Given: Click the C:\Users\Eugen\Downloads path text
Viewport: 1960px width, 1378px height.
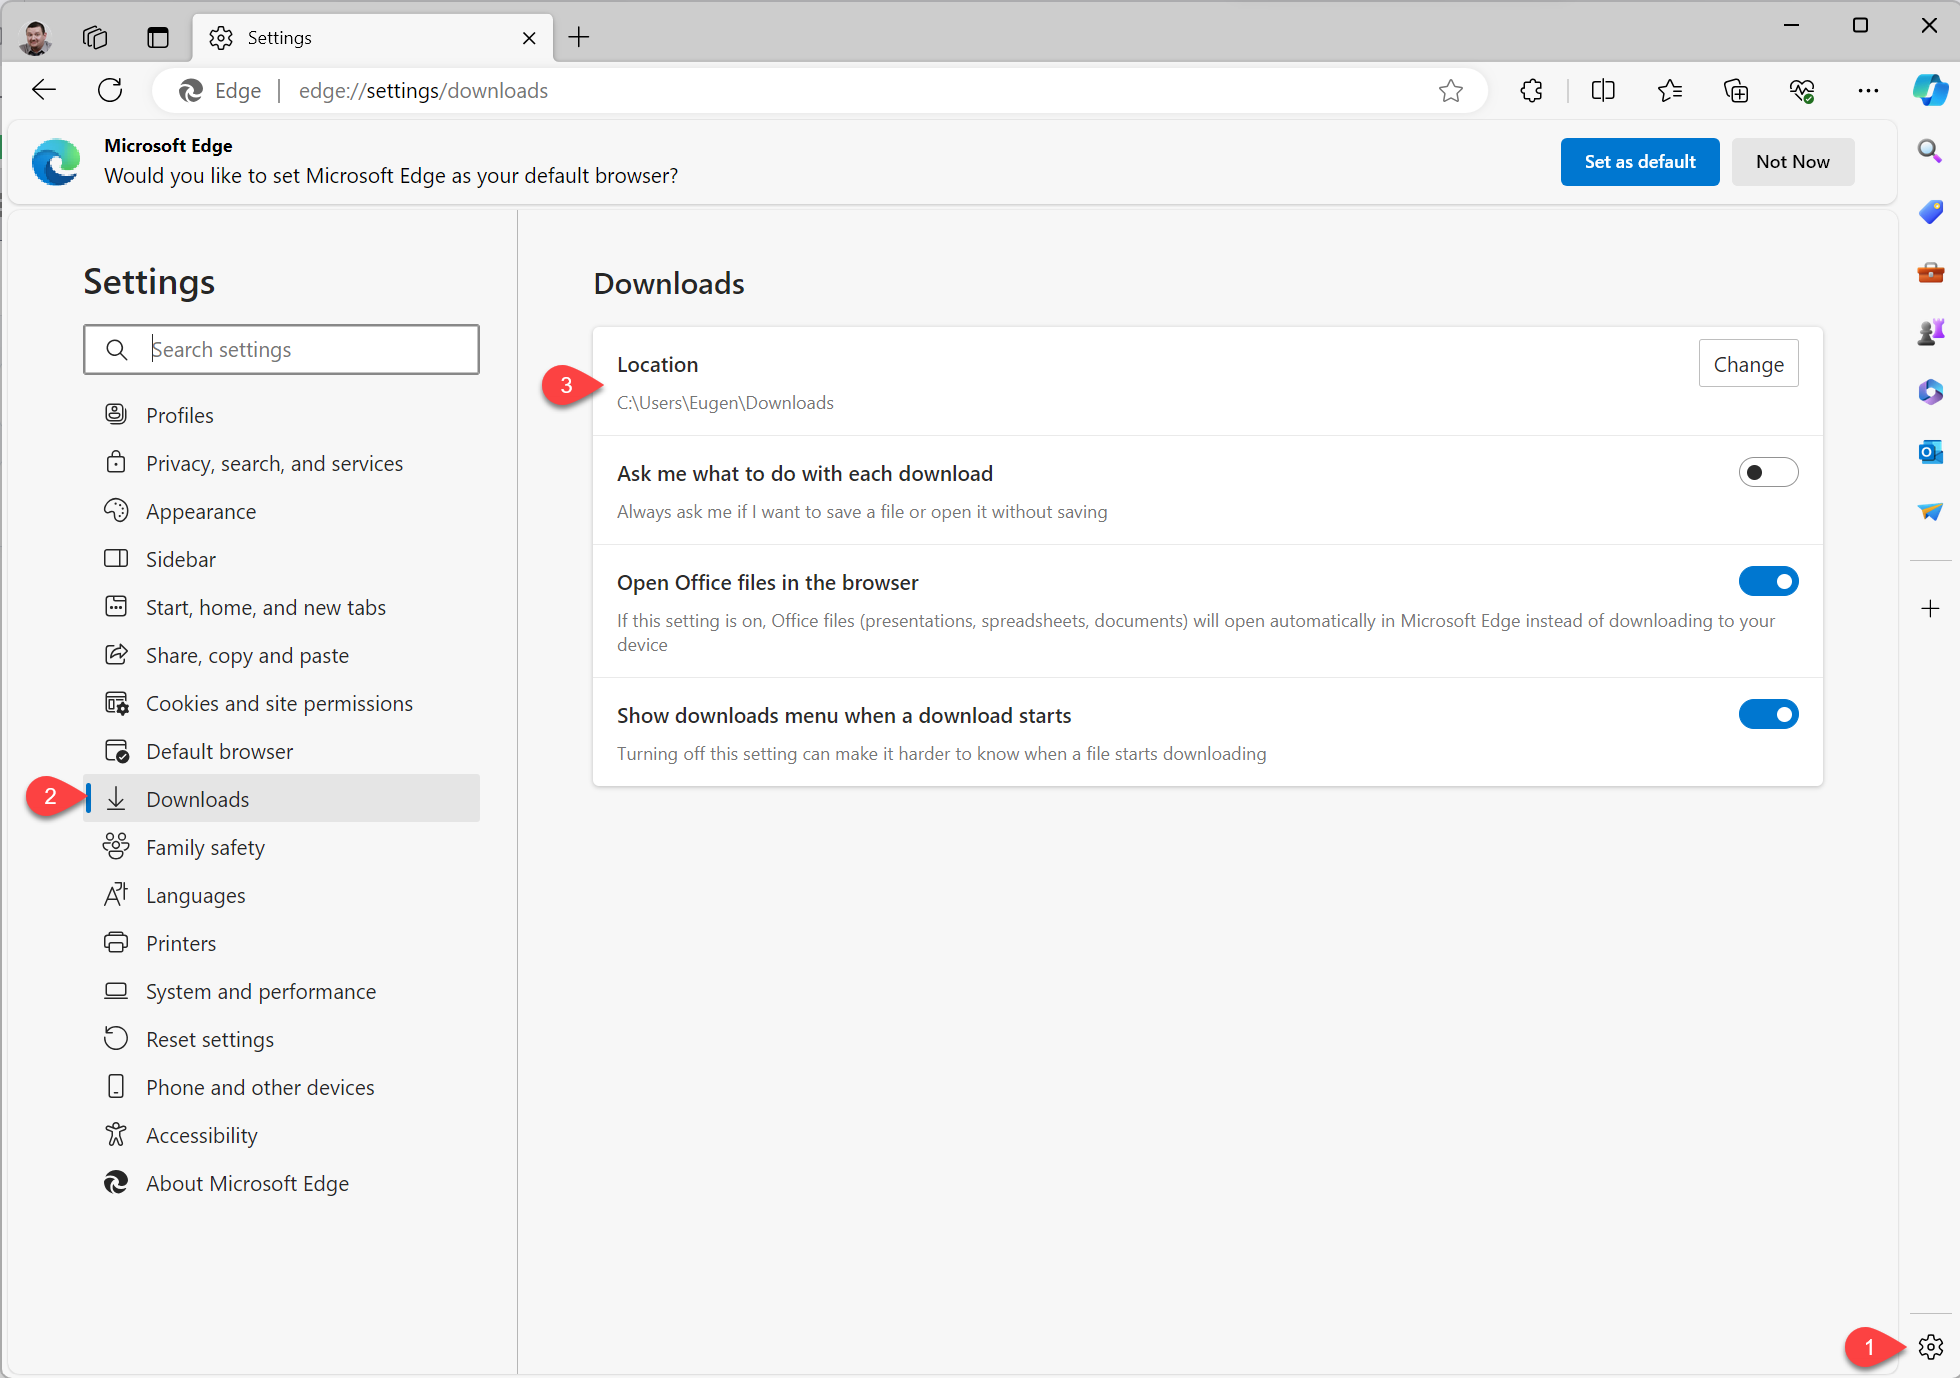Looking at the screenshot, I should (725, 402).
